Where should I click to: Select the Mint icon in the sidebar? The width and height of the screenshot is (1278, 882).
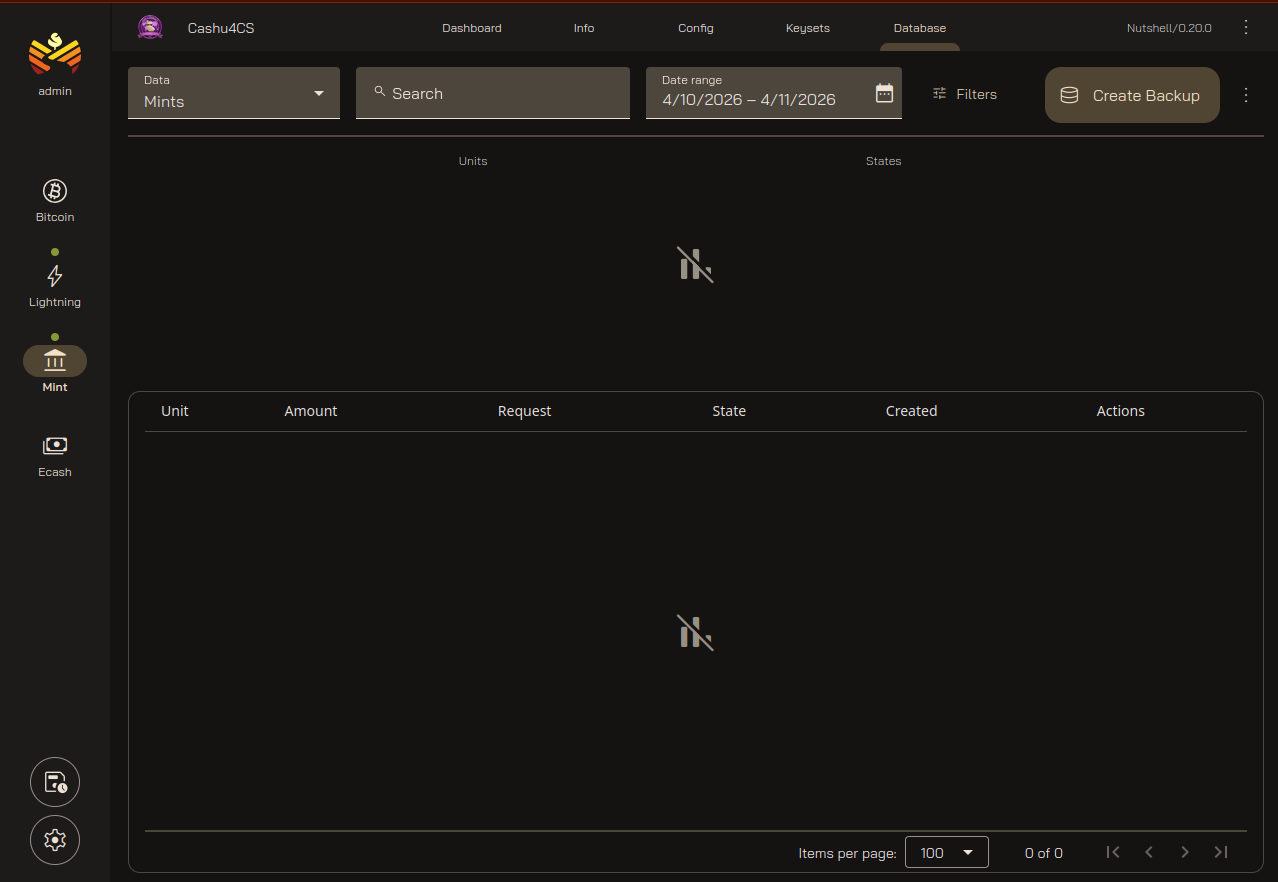(54, 360)
